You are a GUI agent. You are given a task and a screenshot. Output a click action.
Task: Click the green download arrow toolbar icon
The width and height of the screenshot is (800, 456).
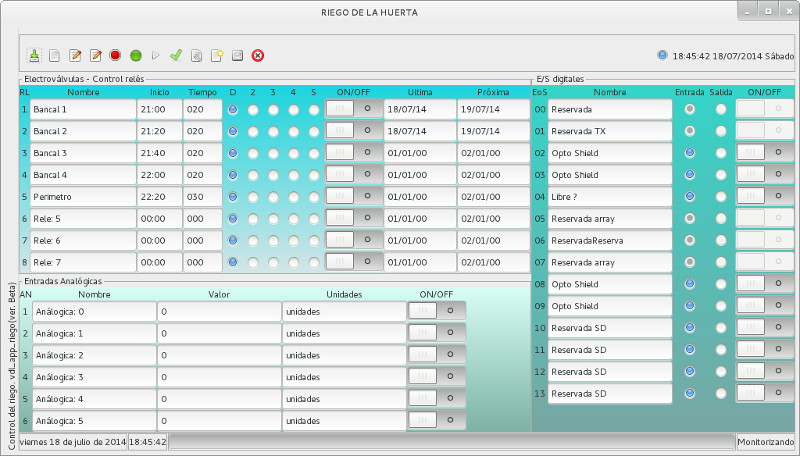(x=34, y=56)
